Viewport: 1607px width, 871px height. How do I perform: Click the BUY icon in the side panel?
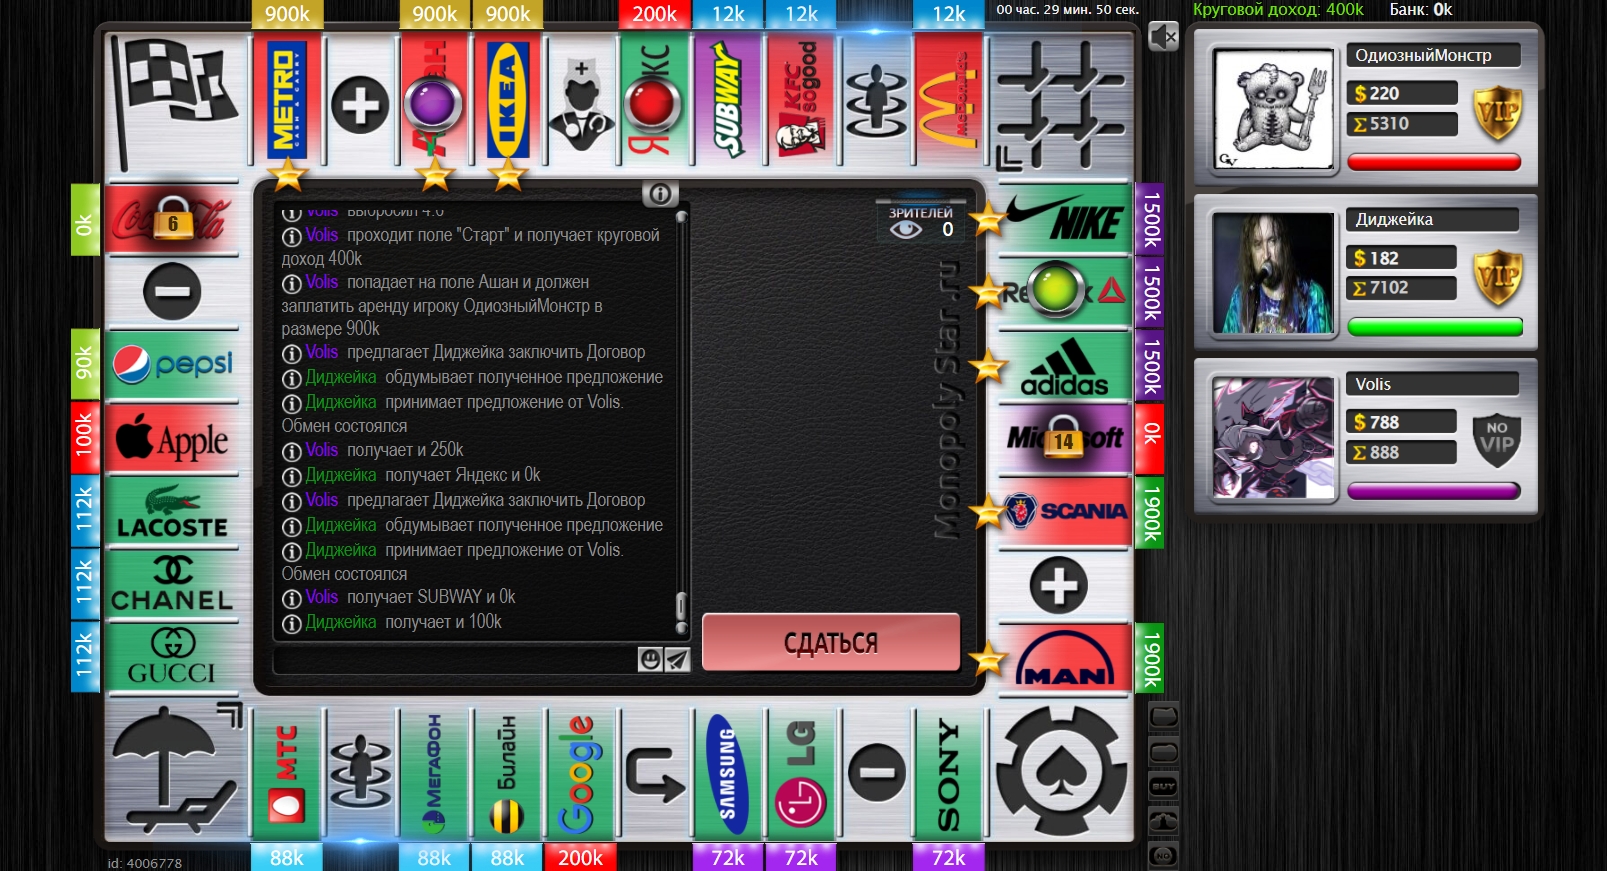pos(1163,787)
